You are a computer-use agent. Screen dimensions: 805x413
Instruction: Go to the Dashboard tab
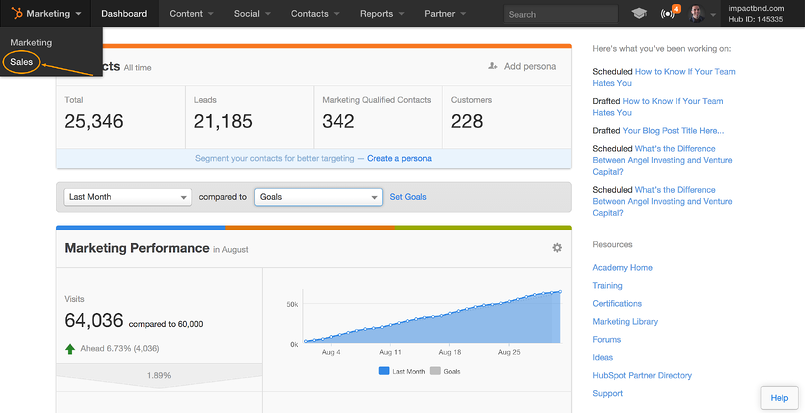pos(124,14)
